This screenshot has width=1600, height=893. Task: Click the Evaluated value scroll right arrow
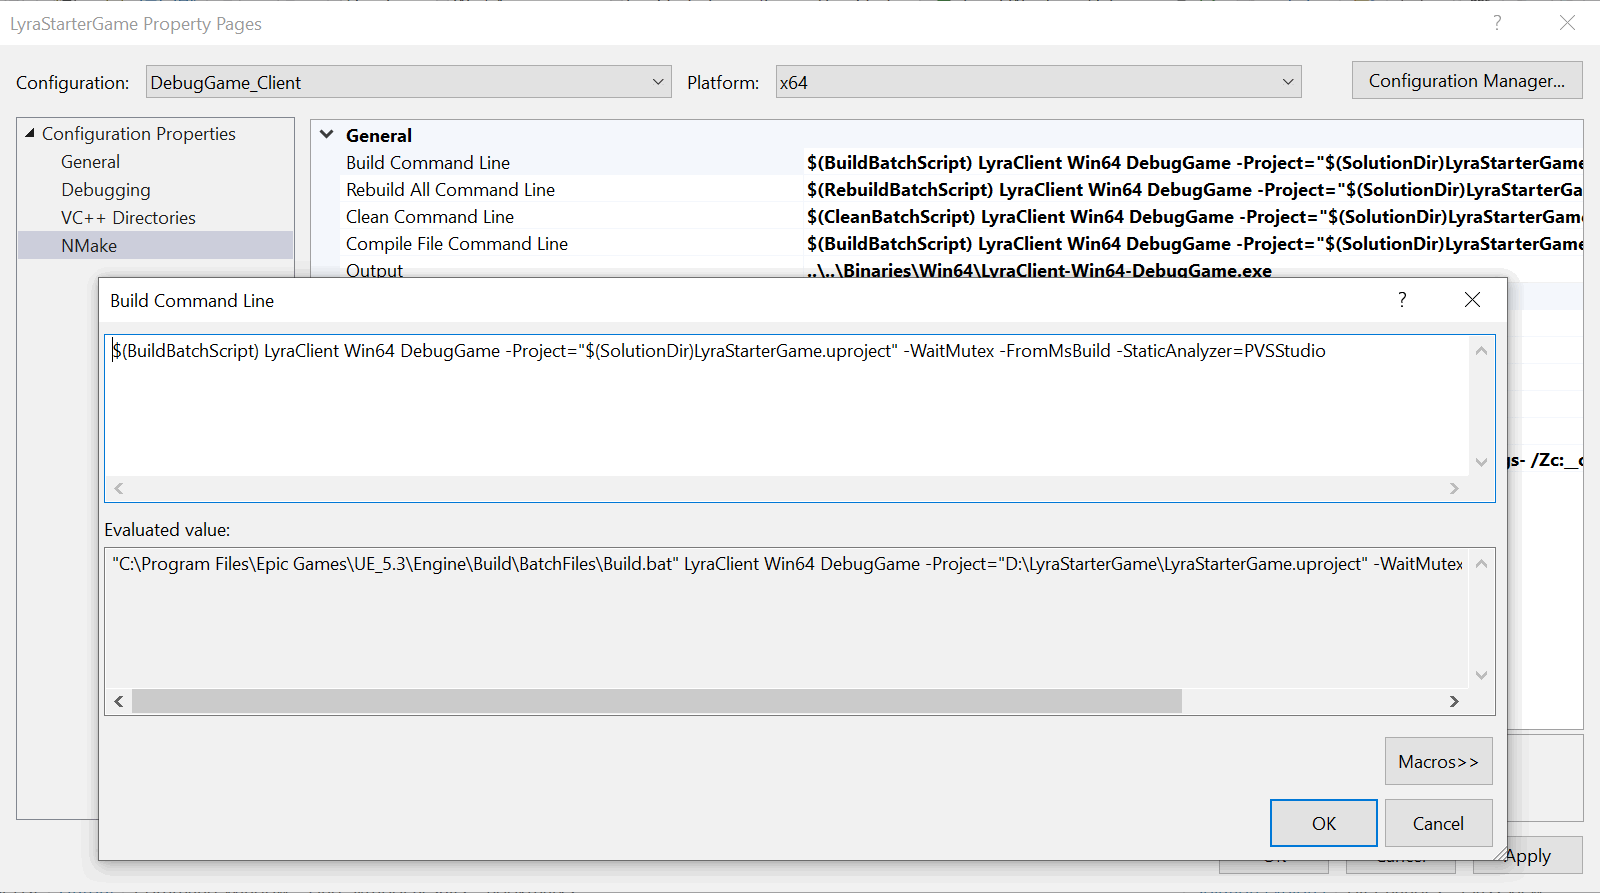pyautogui.click(x=1454, y=701)
